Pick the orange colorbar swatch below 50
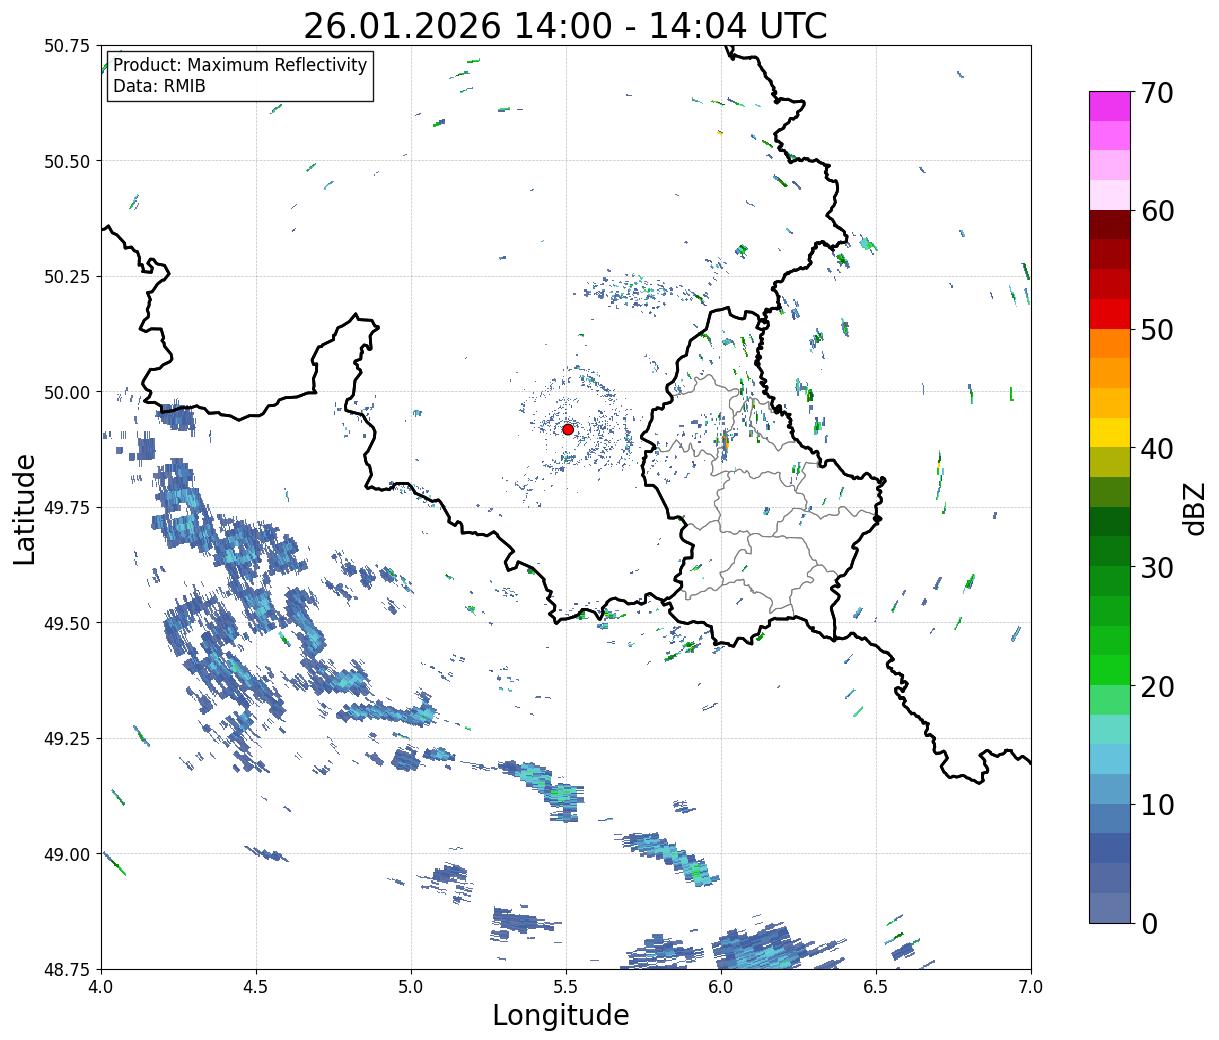Viewport: 1219px width, 1040px height. tap(1110, 344)
